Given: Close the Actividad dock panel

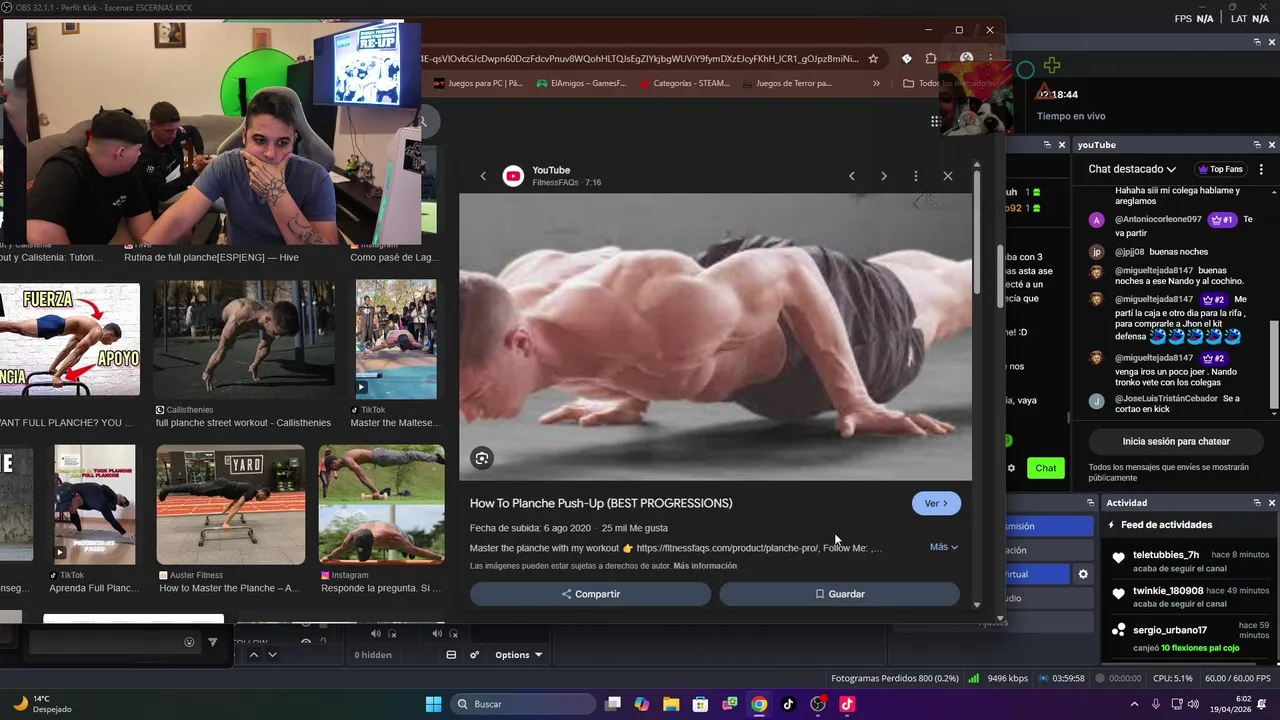Looking at the screenshot, I should click(x=1271, y=503).
